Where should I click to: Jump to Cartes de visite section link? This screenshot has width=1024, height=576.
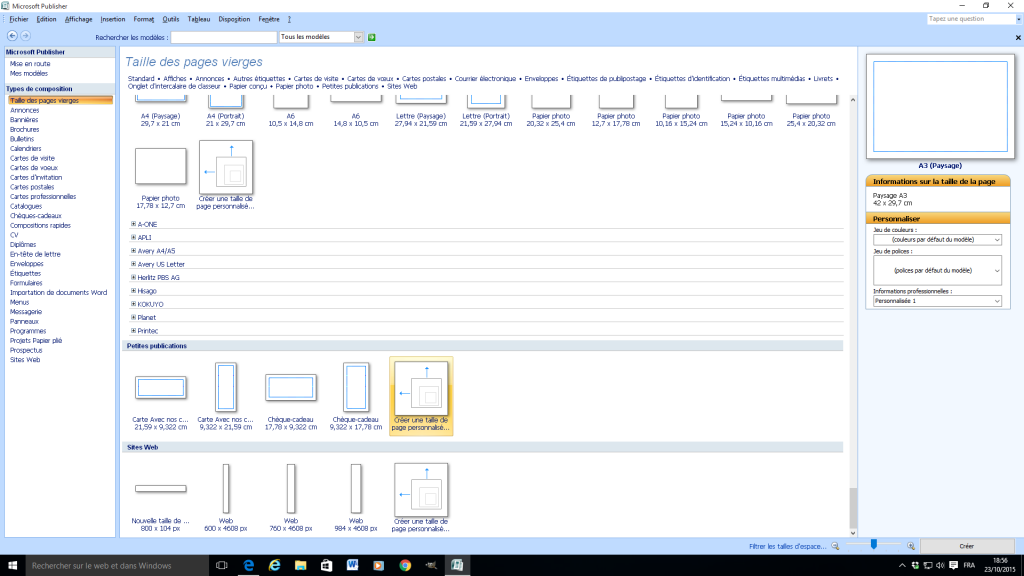[x=316, y=79]
